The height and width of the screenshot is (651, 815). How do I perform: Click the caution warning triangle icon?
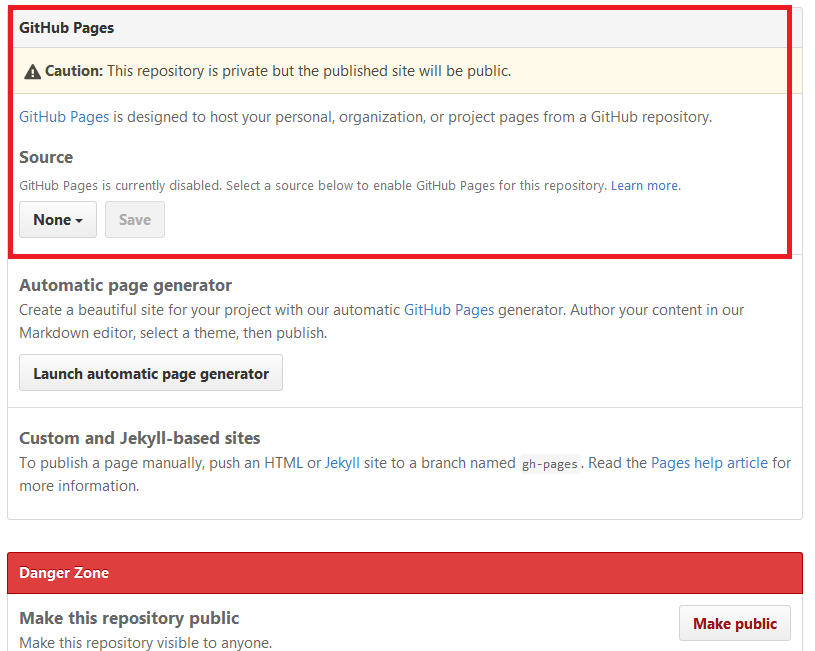click(32, 71)
